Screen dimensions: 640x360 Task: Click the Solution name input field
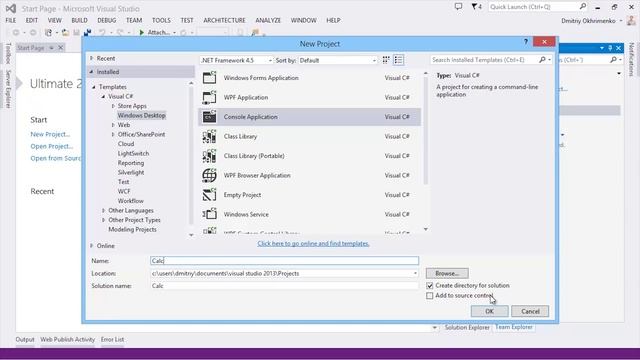tap(284, 286)
